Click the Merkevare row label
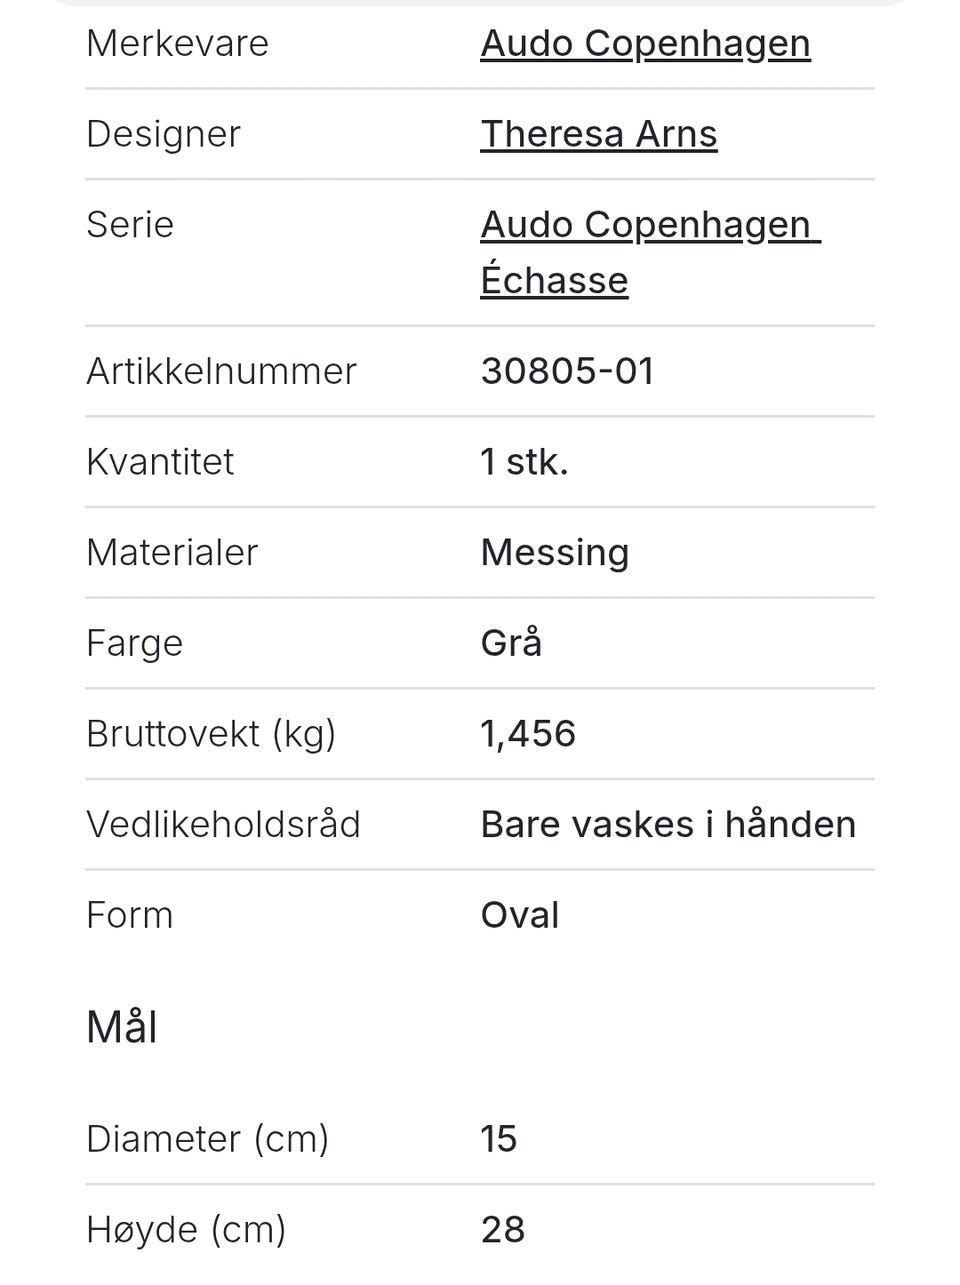 pos(177,44)
